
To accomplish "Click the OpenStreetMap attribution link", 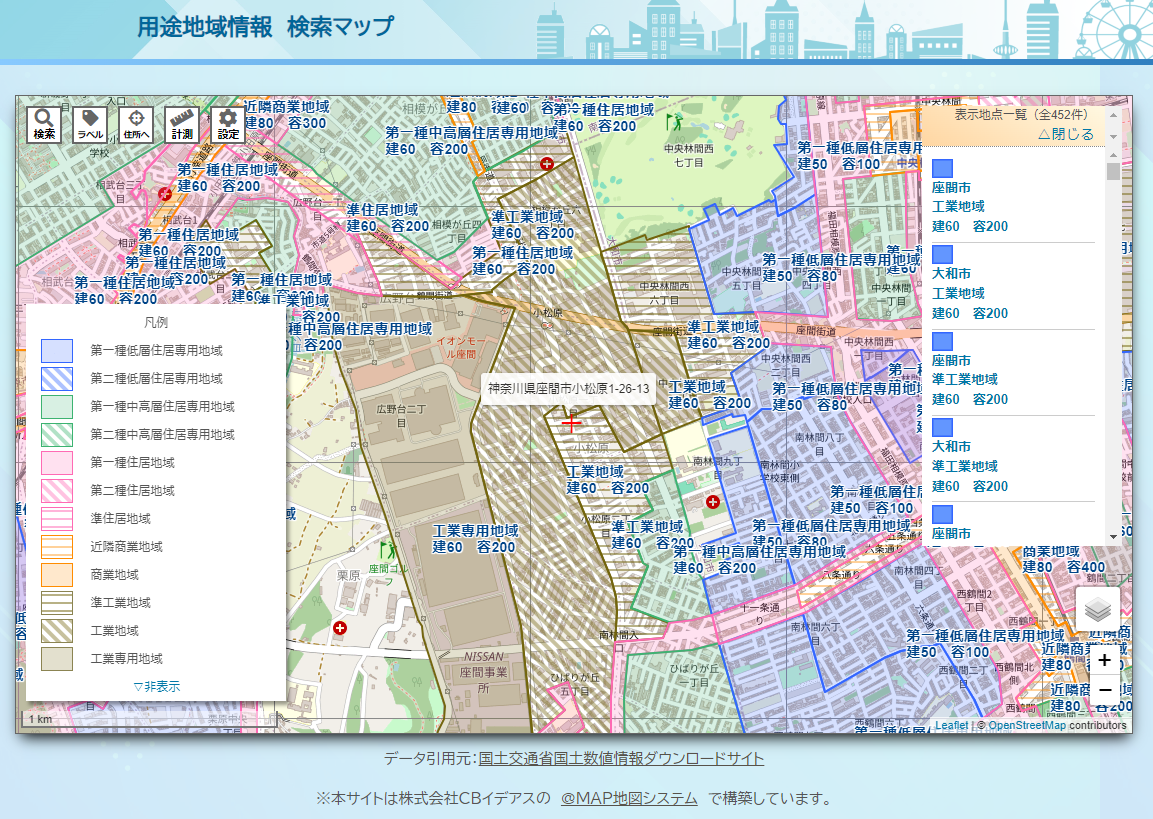I will tap(1026, 725).
